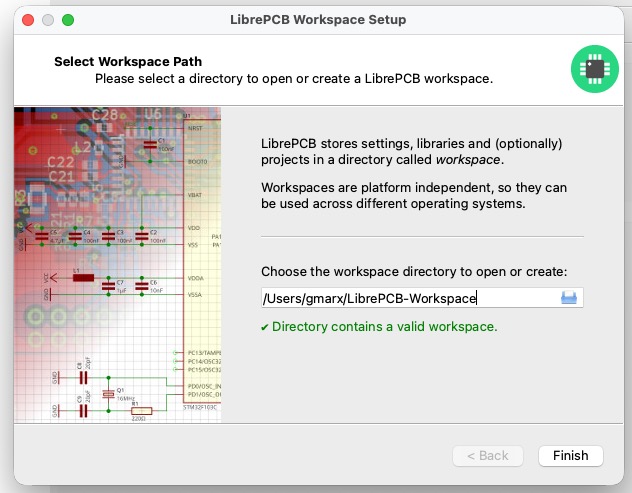Click the green zoom window button
Viewport: 632px width, 493px height.
[68, 20]
